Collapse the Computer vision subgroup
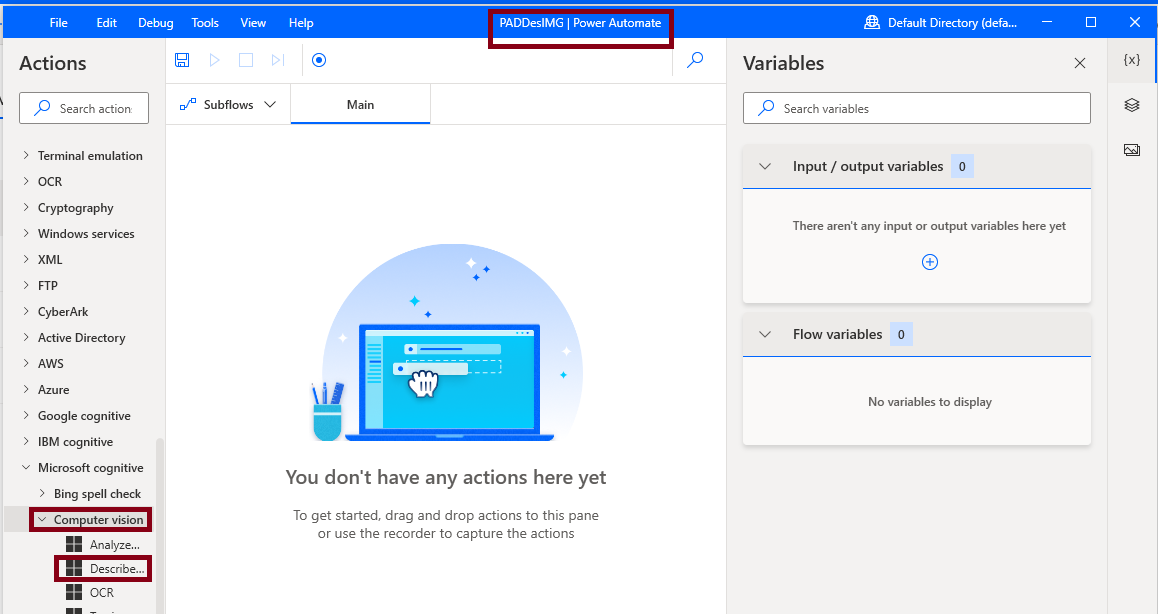 (42, 519)
